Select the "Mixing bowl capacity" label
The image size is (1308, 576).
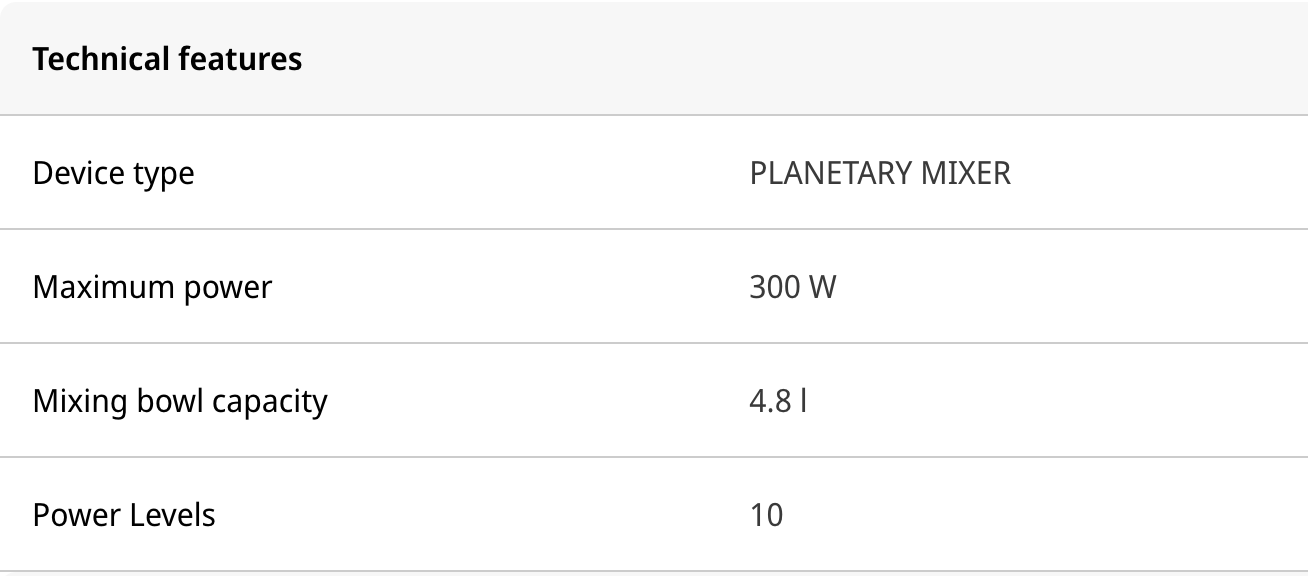pos(180,402)
